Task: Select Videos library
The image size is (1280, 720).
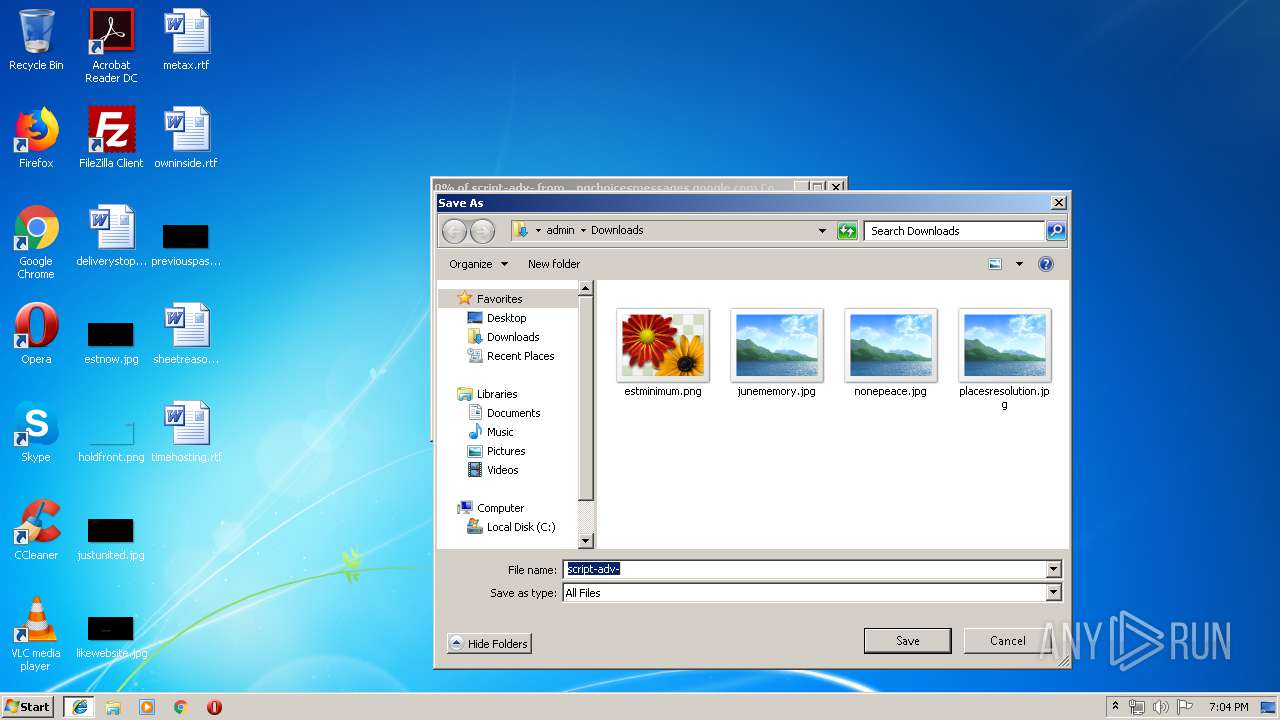Action: (x=493, y=470)
